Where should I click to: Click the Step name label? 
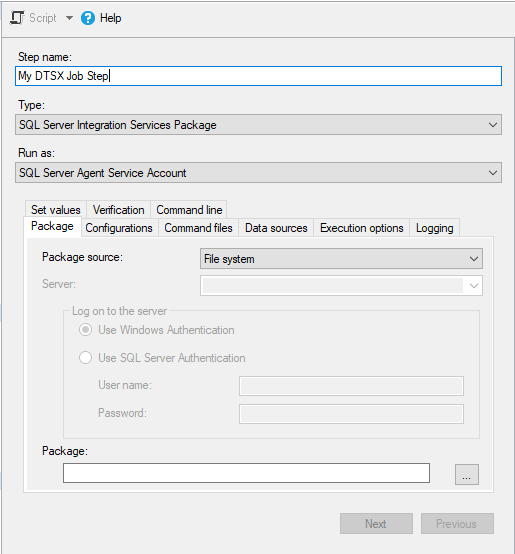tap(45, 57)
